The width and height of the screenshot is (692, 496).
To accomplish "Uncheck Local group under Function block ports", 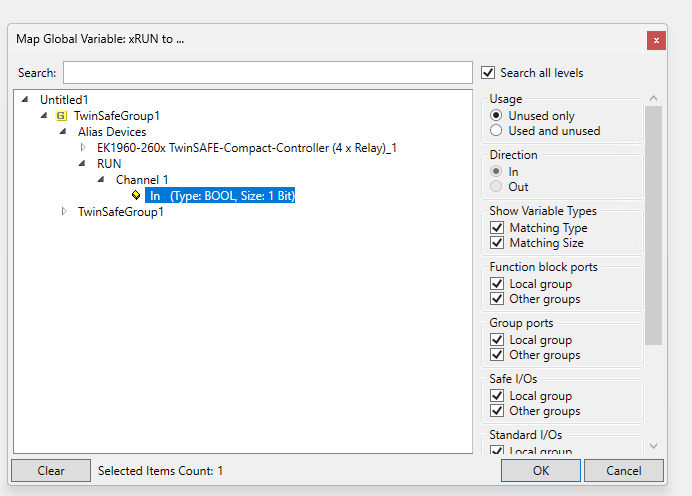I will [x=497, y=284].
